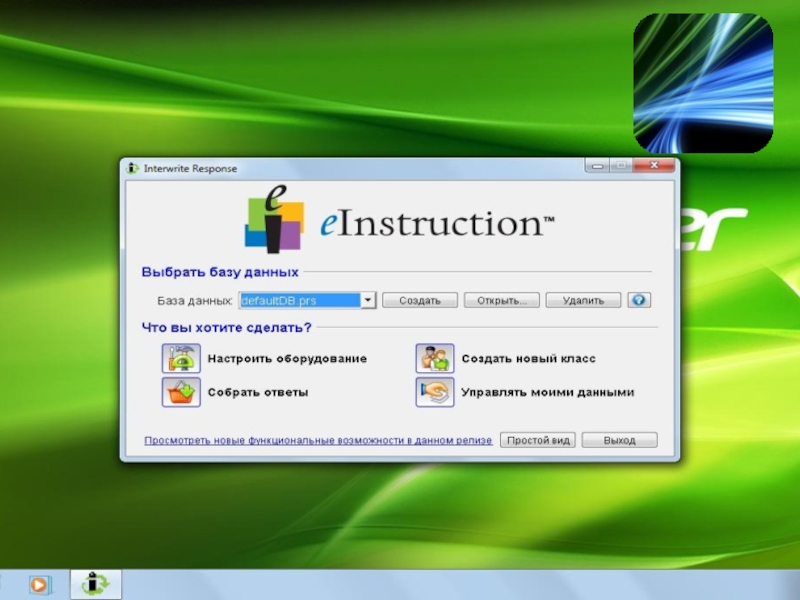Minimize the Interwrite Response window
Screen dimensions: 800x600
(597, 165)
